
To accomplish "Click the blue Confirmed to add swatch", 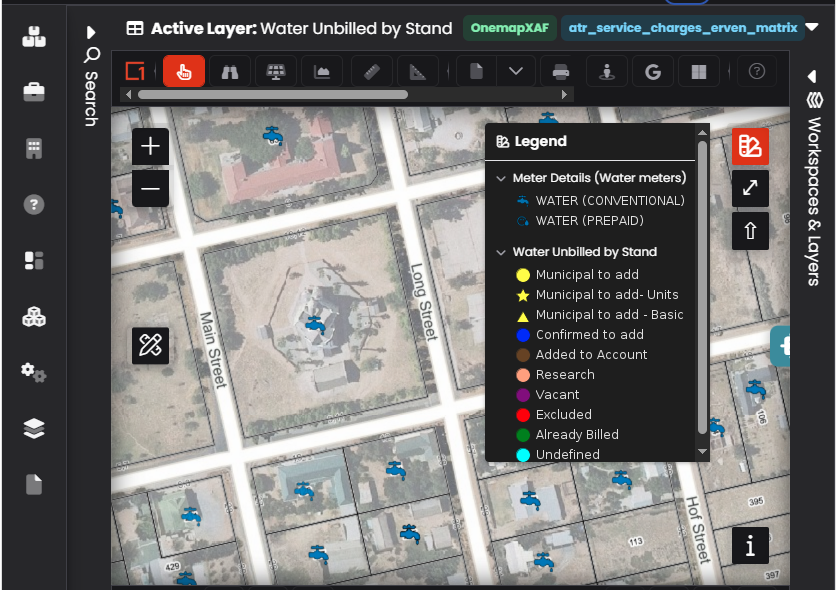I will 523,335.
